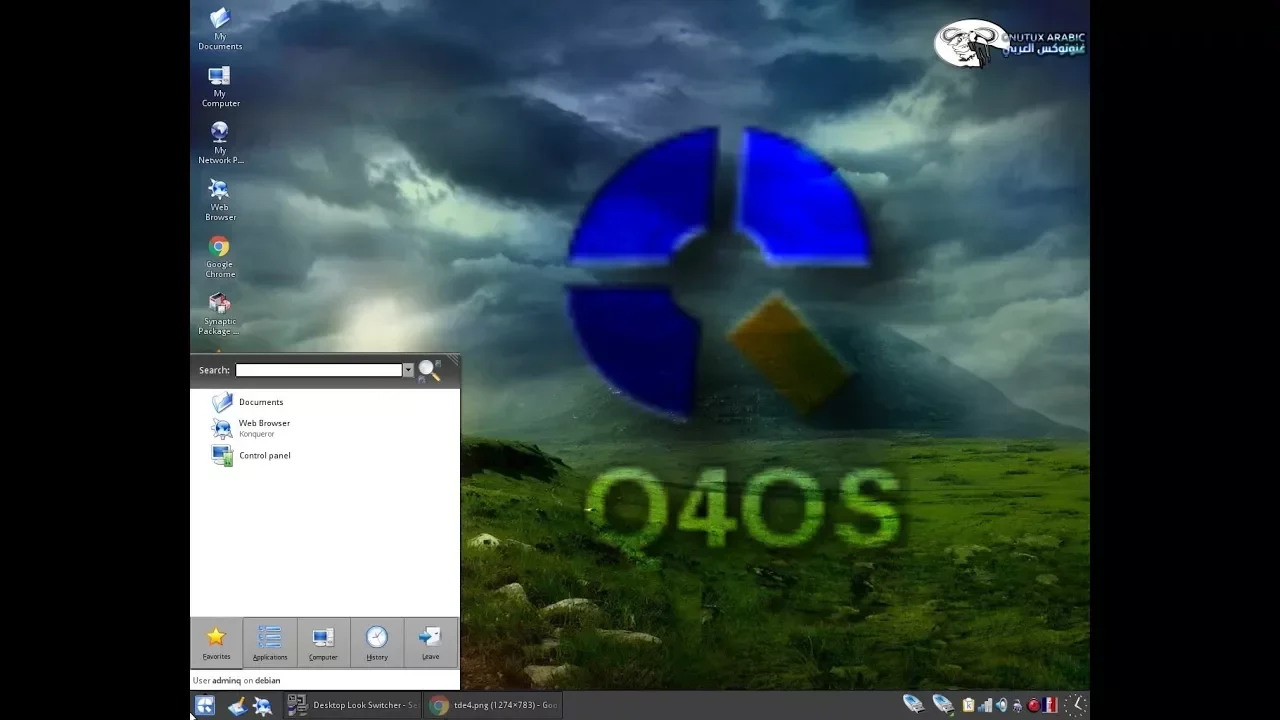Click the red record tray icon
Screen dimensions: 1280x720
[x=1033, y=705]
